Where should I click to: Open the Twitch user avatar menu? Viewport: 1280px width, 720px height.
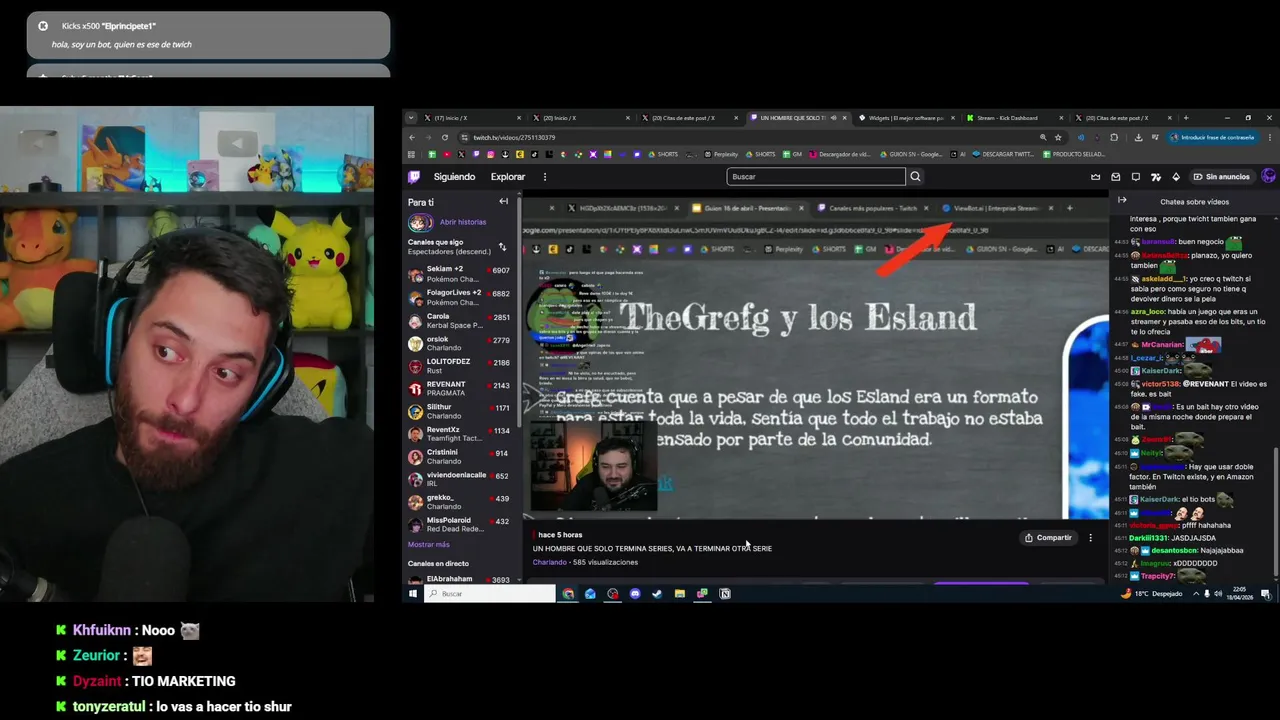[1269, 177]
